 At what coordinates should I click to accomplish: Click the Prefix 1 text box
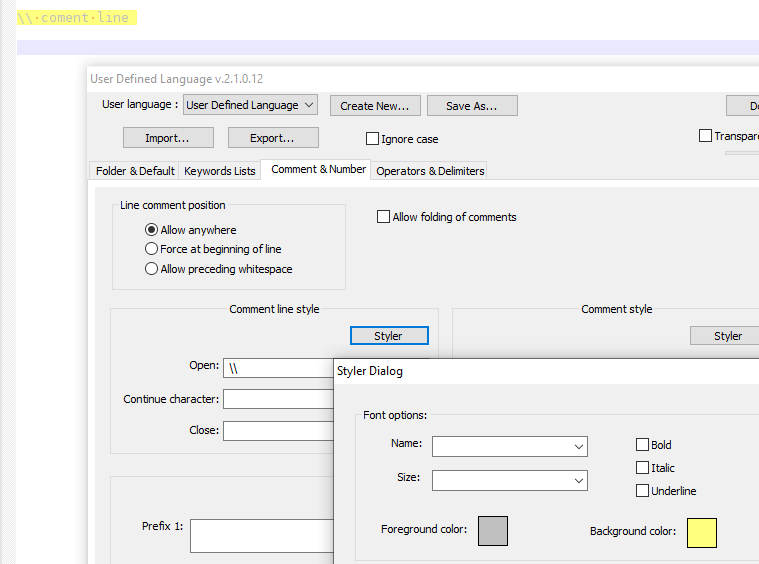pyautogui.click(x=262, y=535)
